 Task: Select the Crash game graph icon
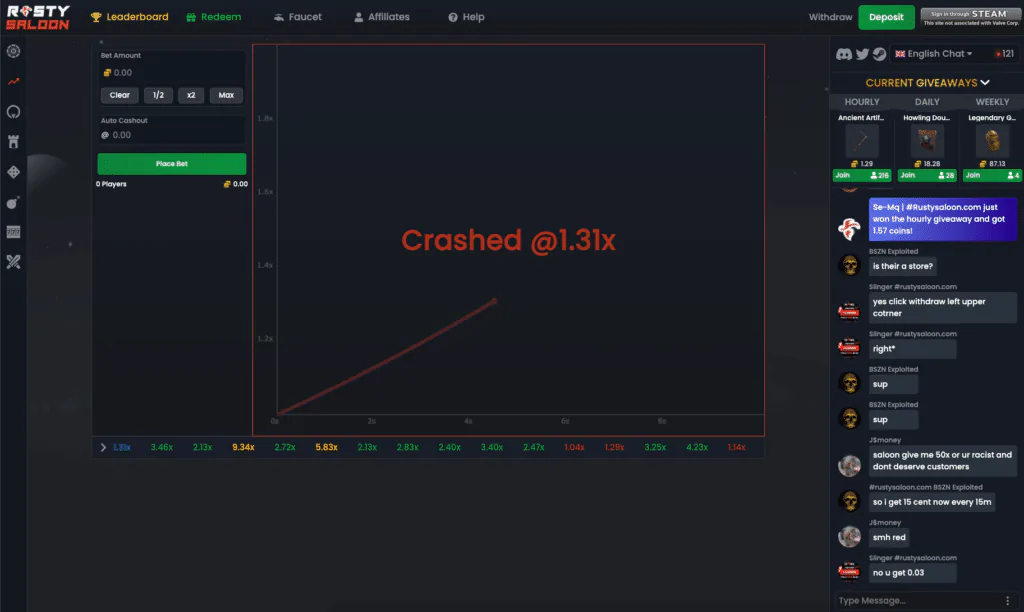point(12,81)
